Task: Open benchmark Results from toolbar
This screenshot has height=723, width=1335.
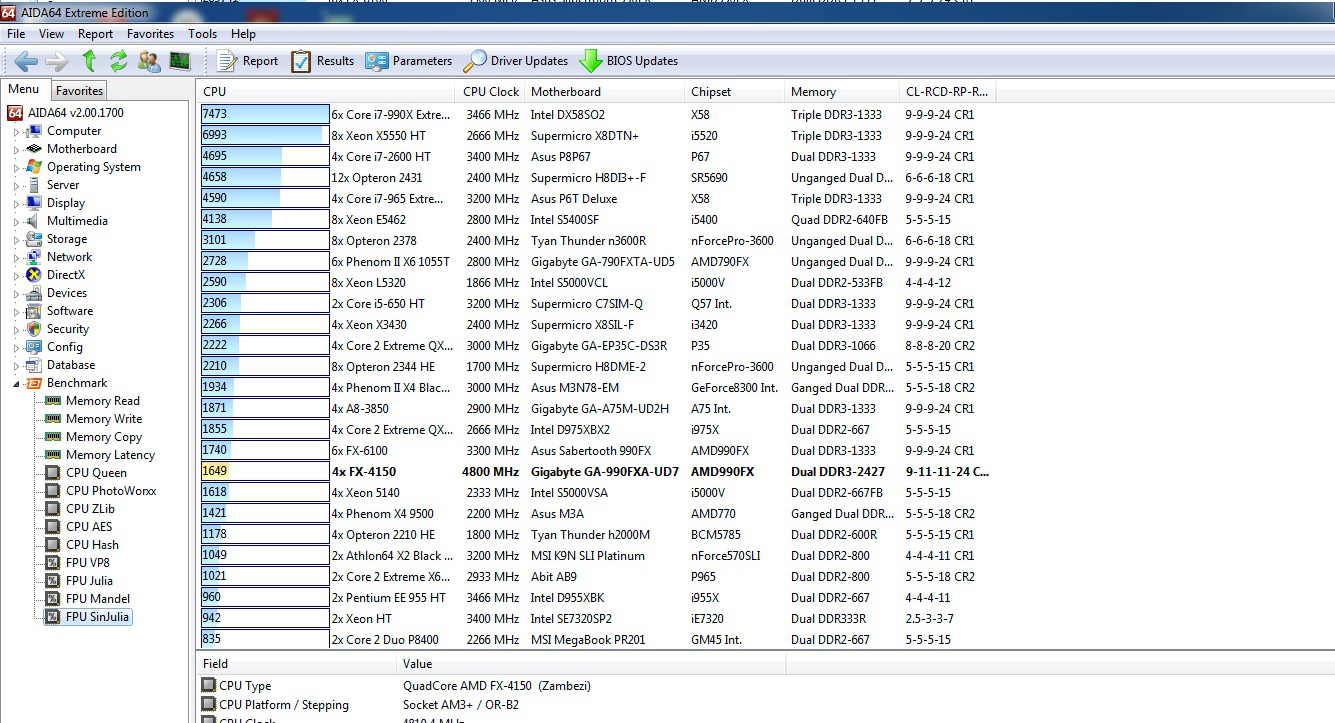Action: [x=322, y=61]
